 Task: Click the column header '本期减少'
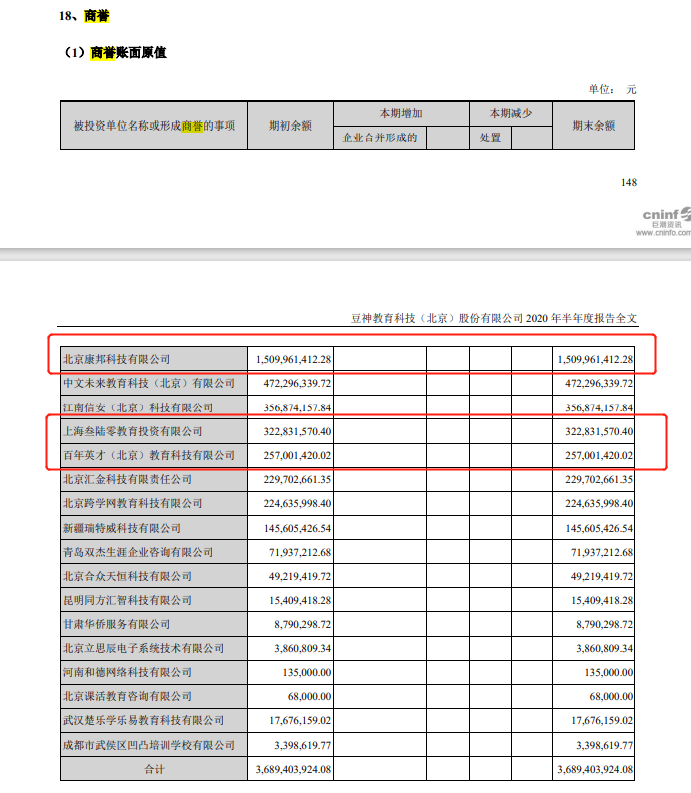pos(511,113)
